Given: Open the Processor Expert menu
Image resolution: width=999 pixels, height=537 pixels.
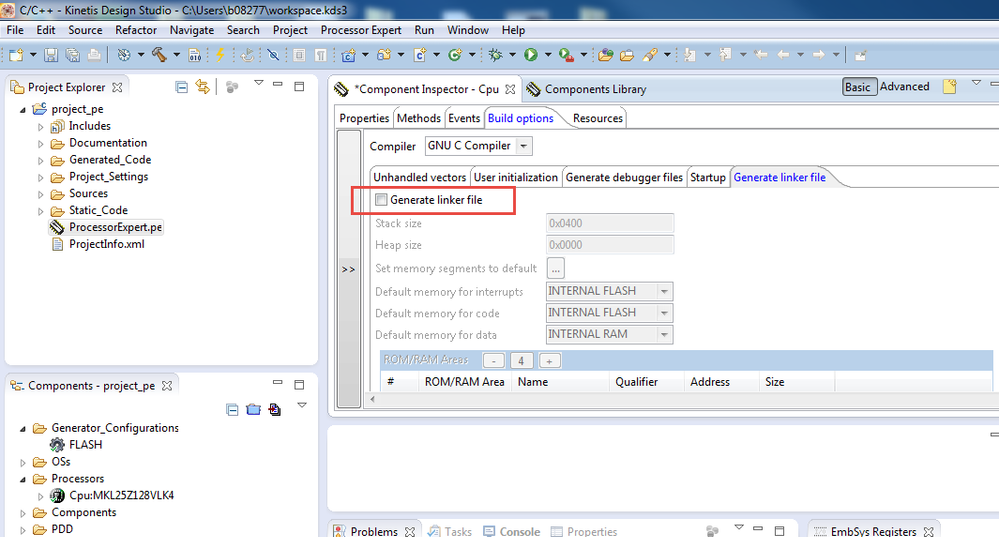Looking at the screenshot, I should tap(361, 30).
